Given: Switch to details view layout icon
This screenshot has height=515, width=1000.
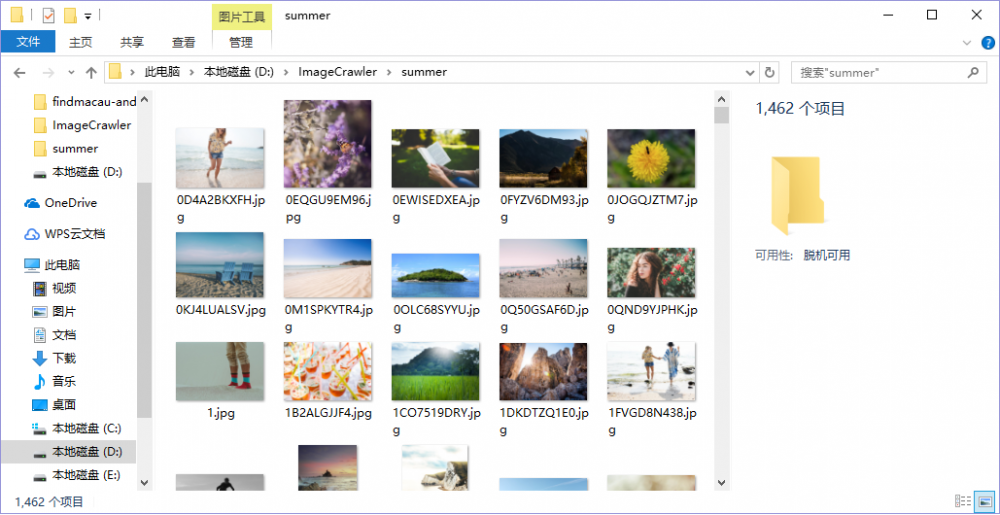Looking at the screenshot, I should (x=964, y=502).
